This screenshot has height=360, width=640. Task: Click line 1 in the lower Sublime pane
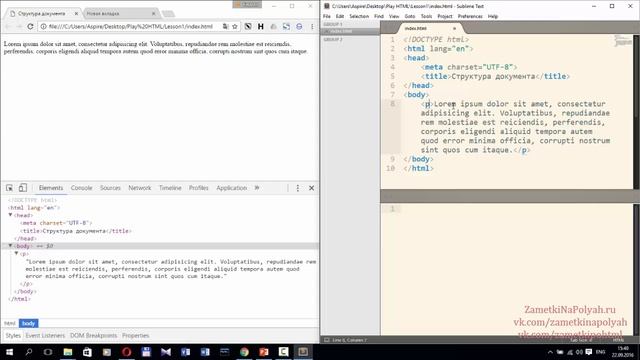[x=392, y=209]
